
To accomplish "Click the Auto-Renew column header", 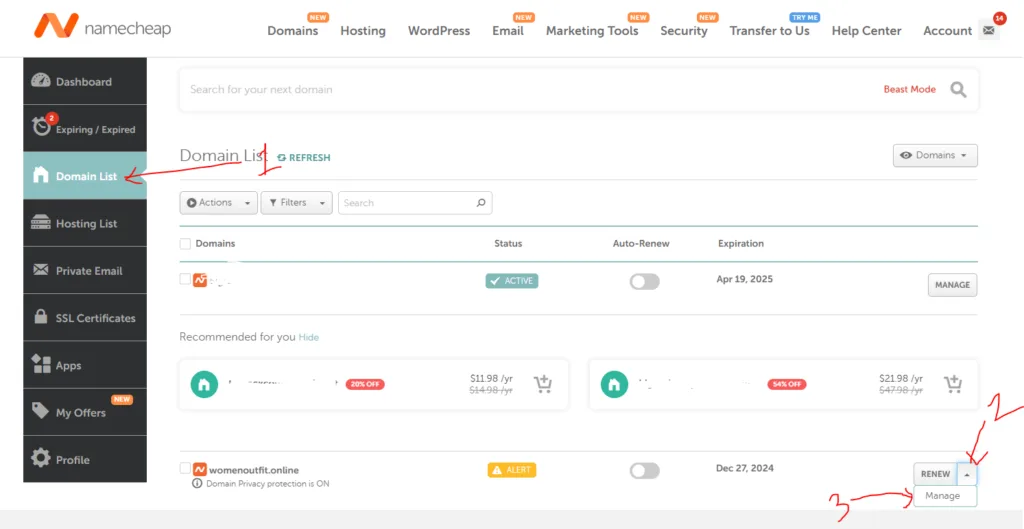I will tap(641, 244).
